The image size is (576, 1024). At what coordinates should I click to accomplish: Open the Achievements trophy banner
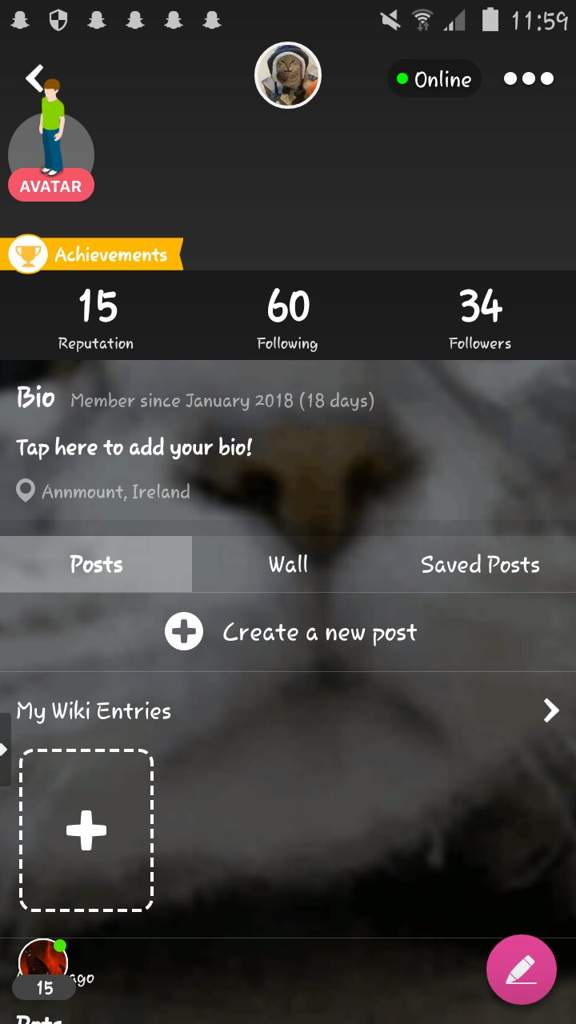pos(91,254)
